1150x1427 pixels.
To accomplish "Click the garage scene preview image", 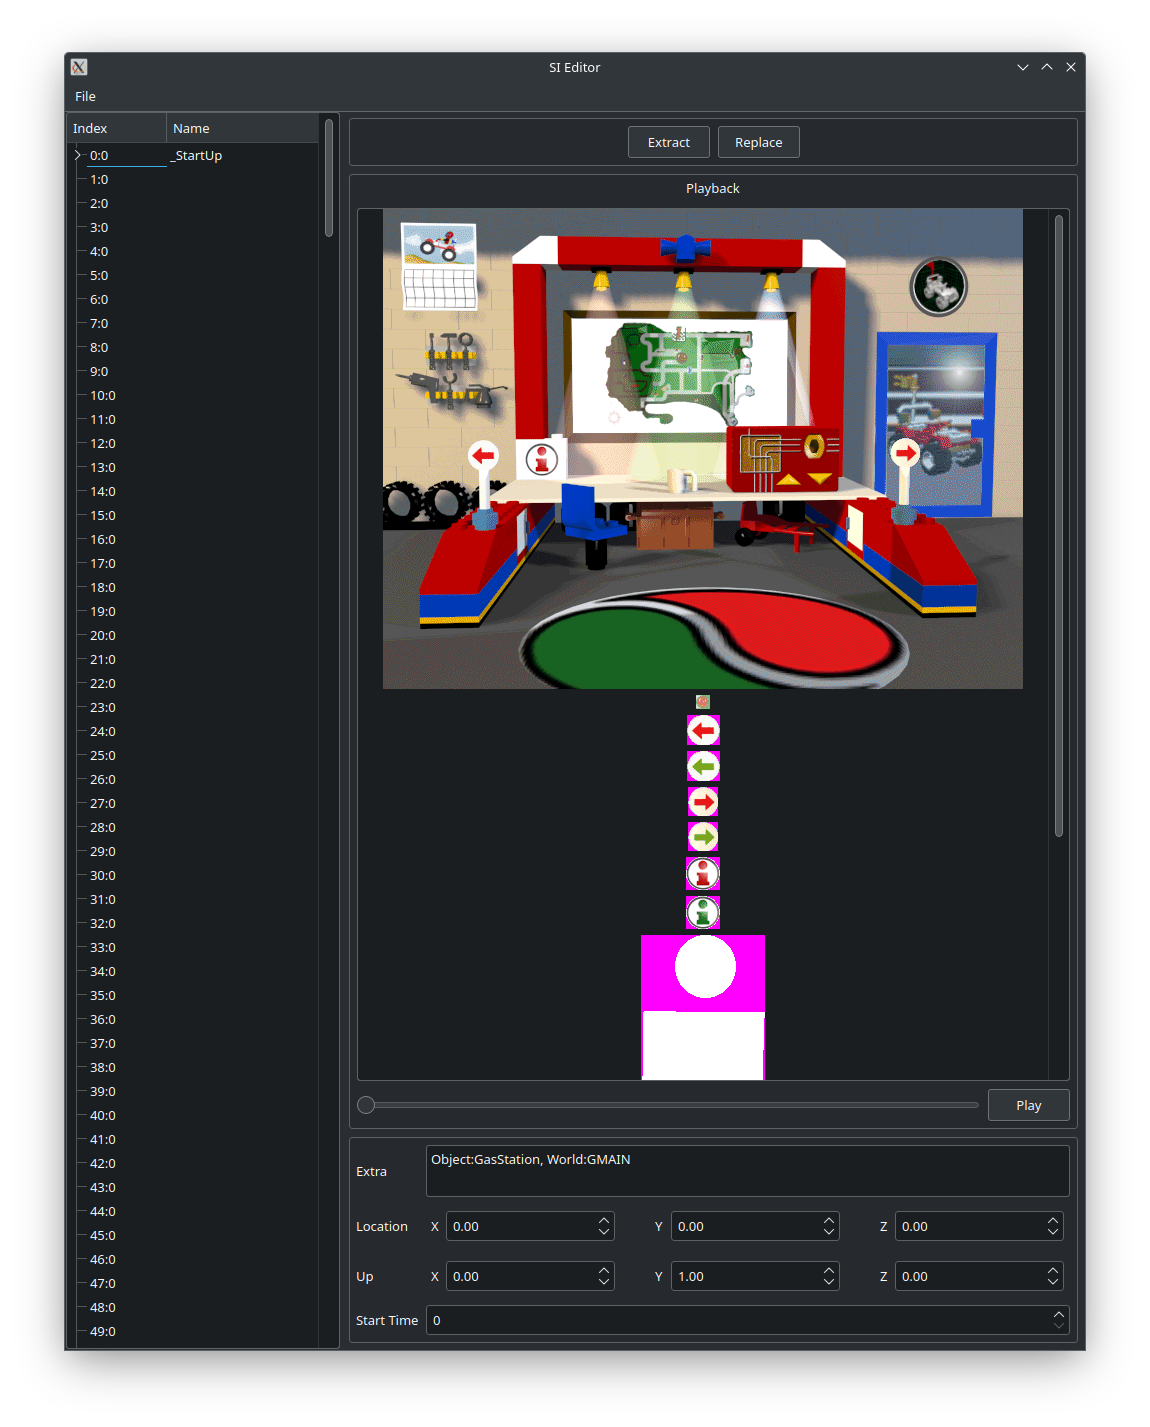I will click(703, 448).
